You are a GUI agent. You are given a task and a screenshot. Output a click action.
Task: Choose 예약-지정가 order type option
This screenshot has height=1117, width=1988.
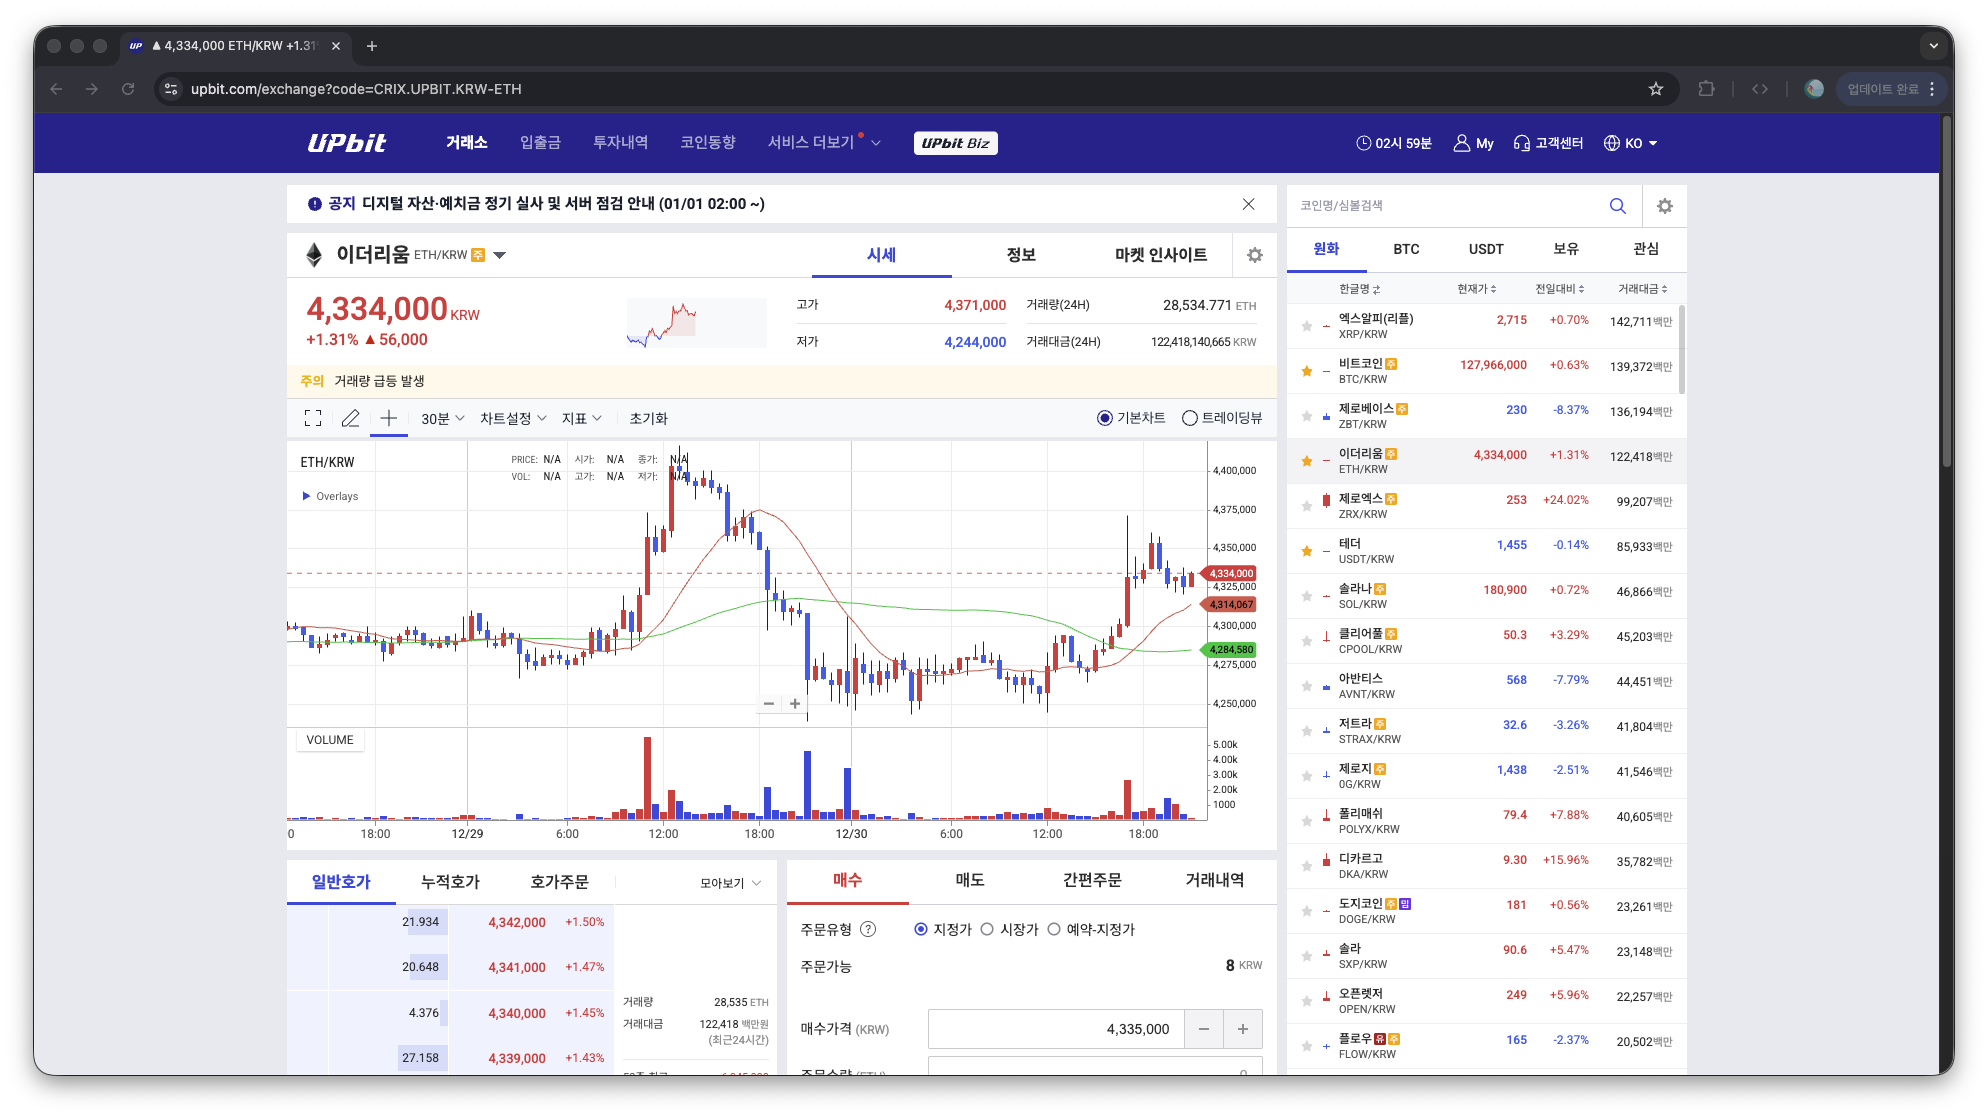1054,929
